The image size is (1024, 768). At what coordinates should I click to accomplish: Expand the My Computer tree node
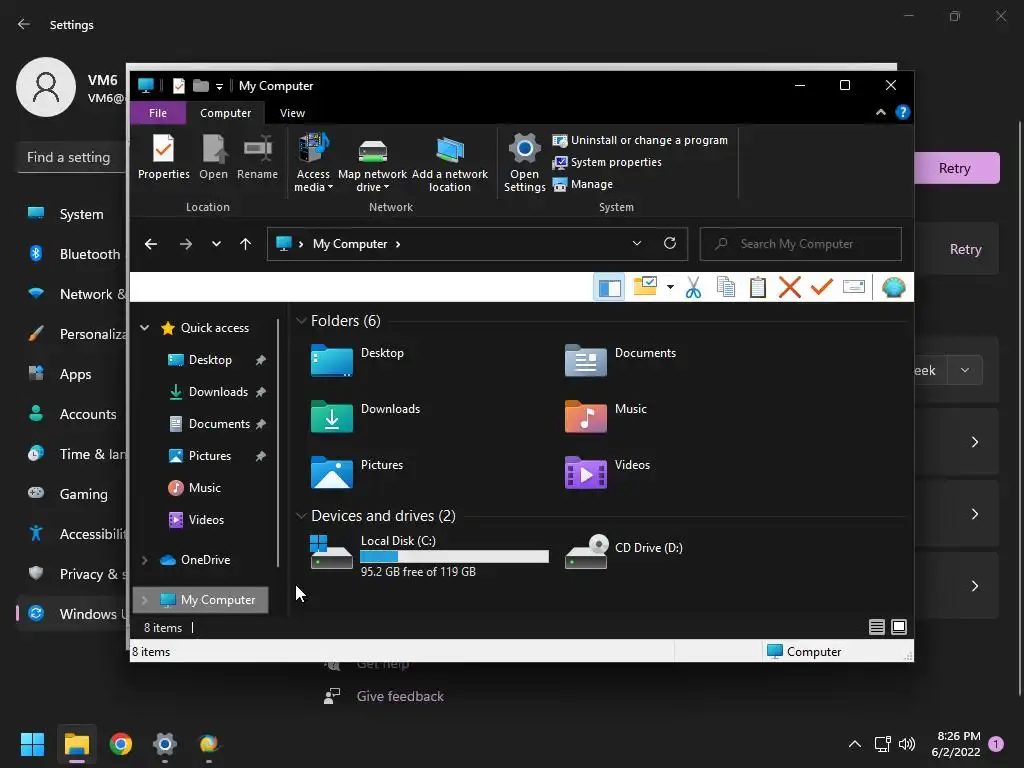click(144, 600)
